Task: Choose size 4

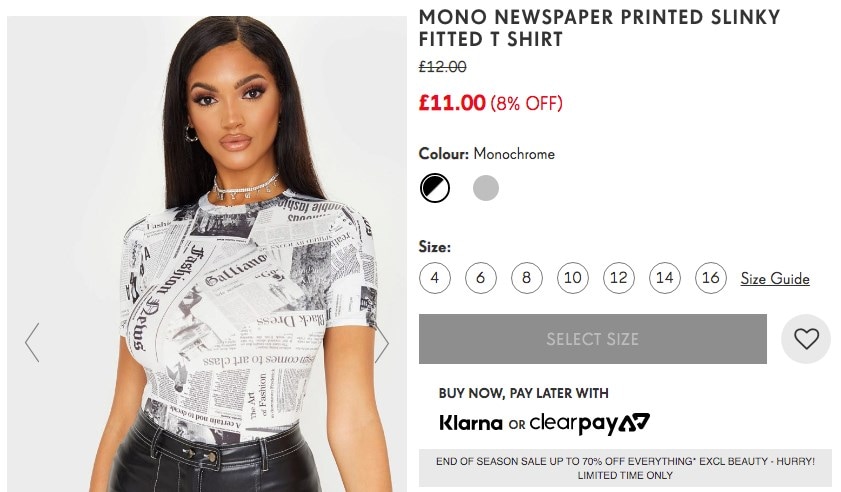Action: pyautogui.click(x=434, y=277)
